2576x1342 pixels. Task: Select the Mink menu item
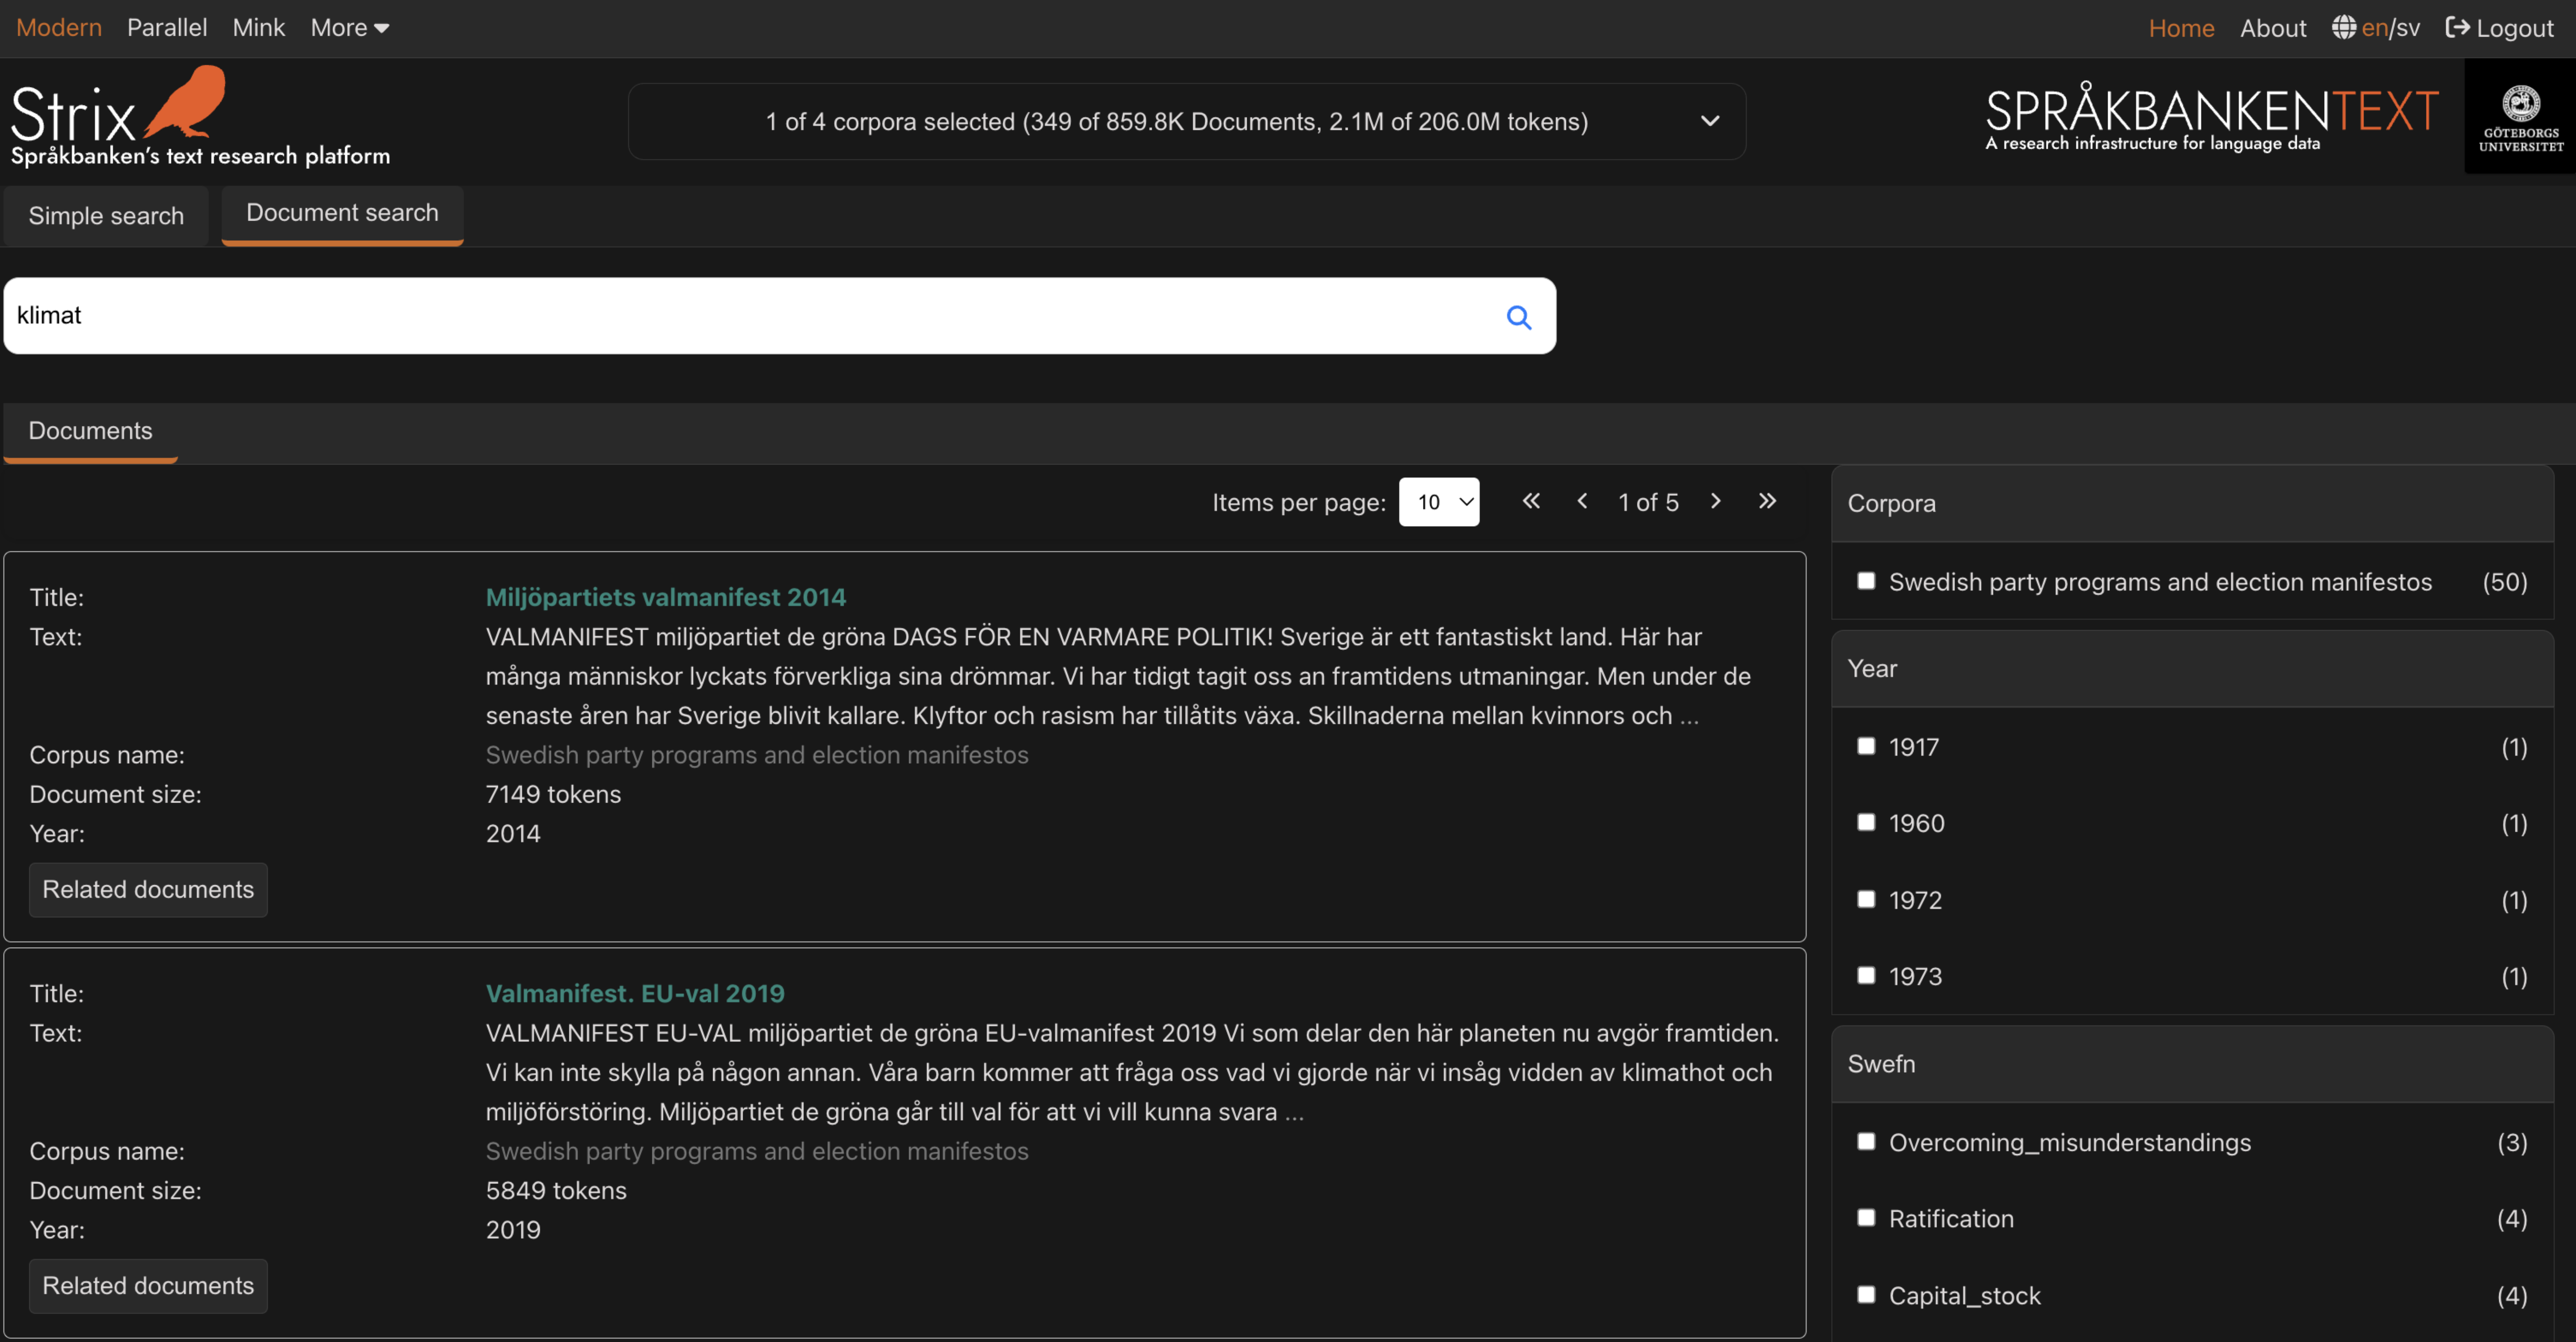click(x=259, y=28)
